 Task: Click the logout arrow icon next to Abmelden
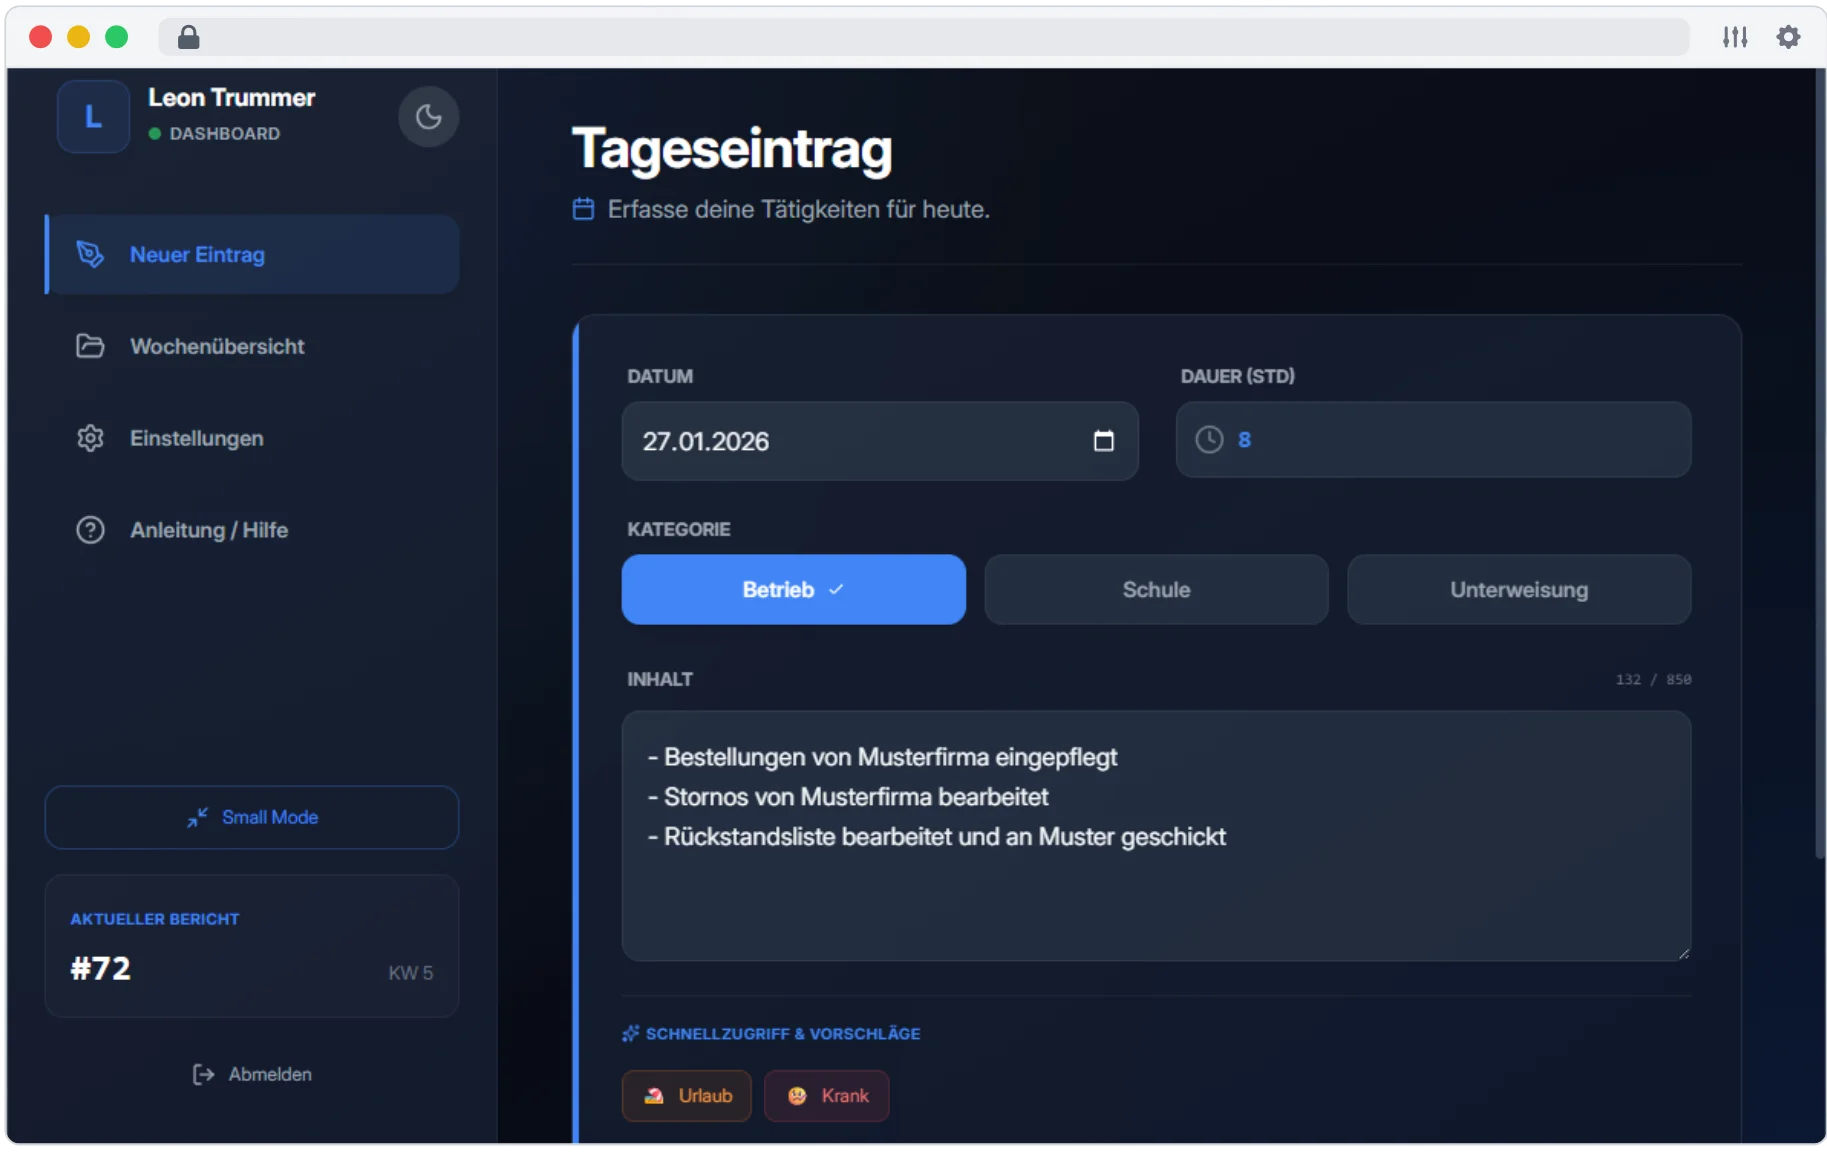click(x=203, y=1074)
